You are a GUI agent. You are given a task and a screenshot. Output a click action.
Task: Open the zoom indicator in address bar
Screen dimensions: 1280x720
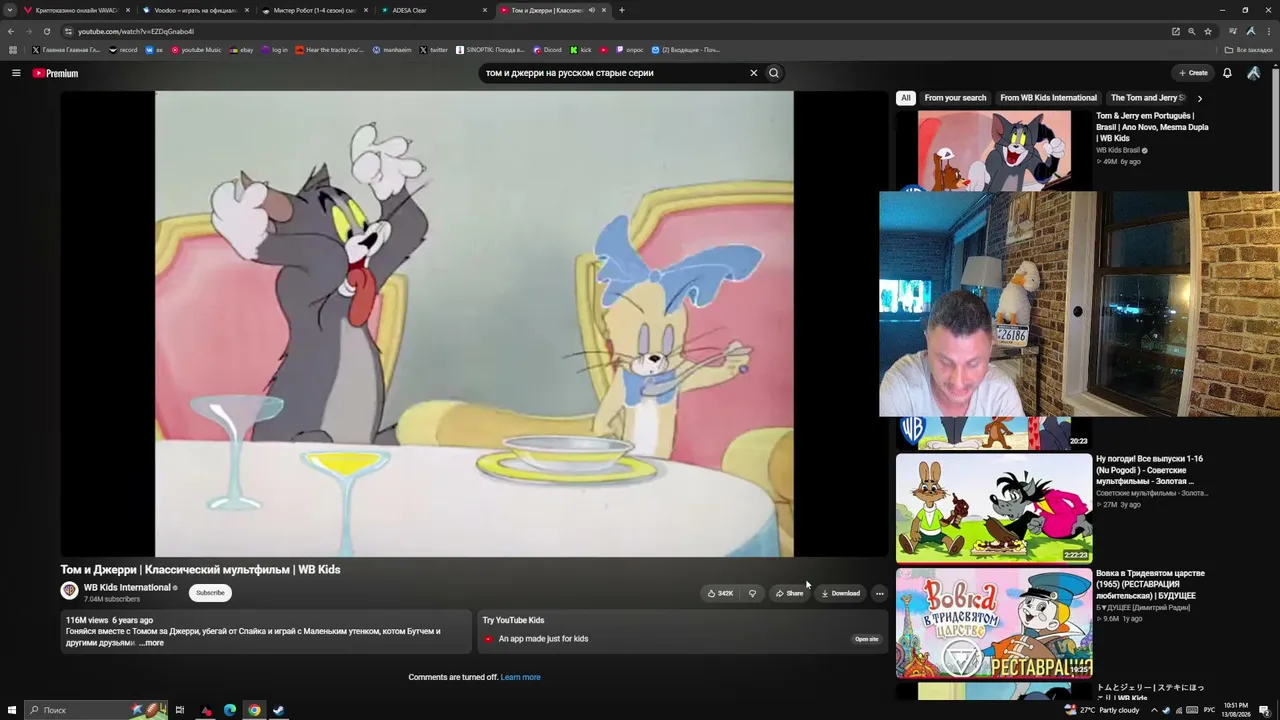[1191, 31]
